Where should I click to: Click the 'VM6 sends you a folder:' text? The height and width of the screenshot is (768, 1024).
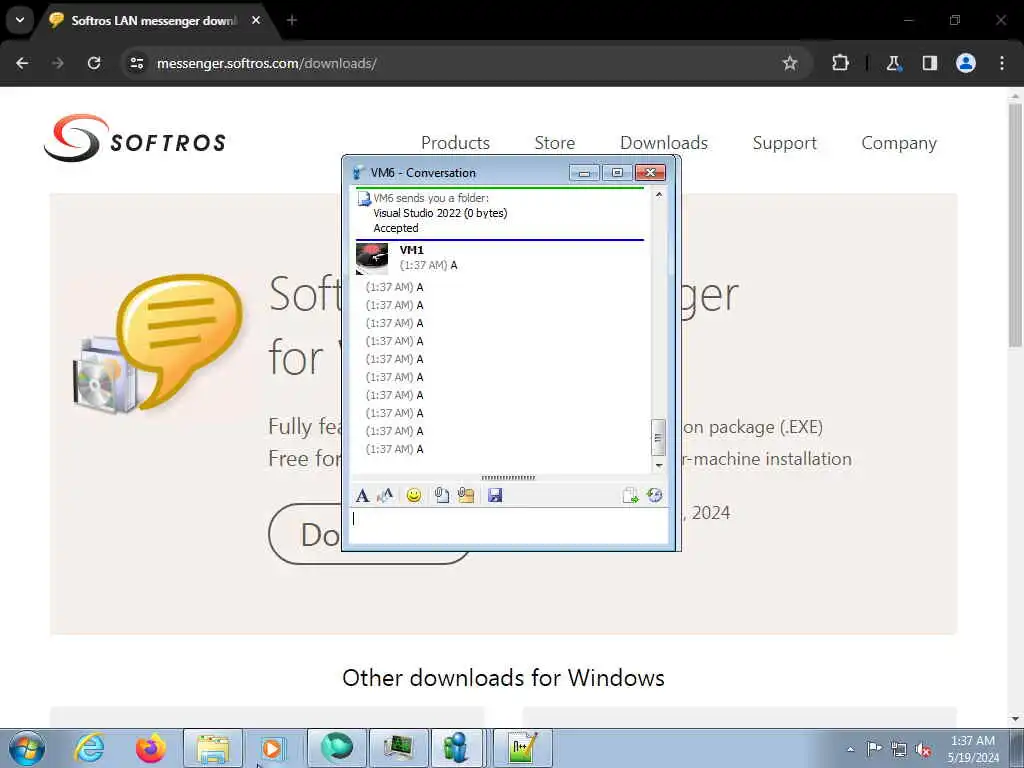tap(431, 198)
